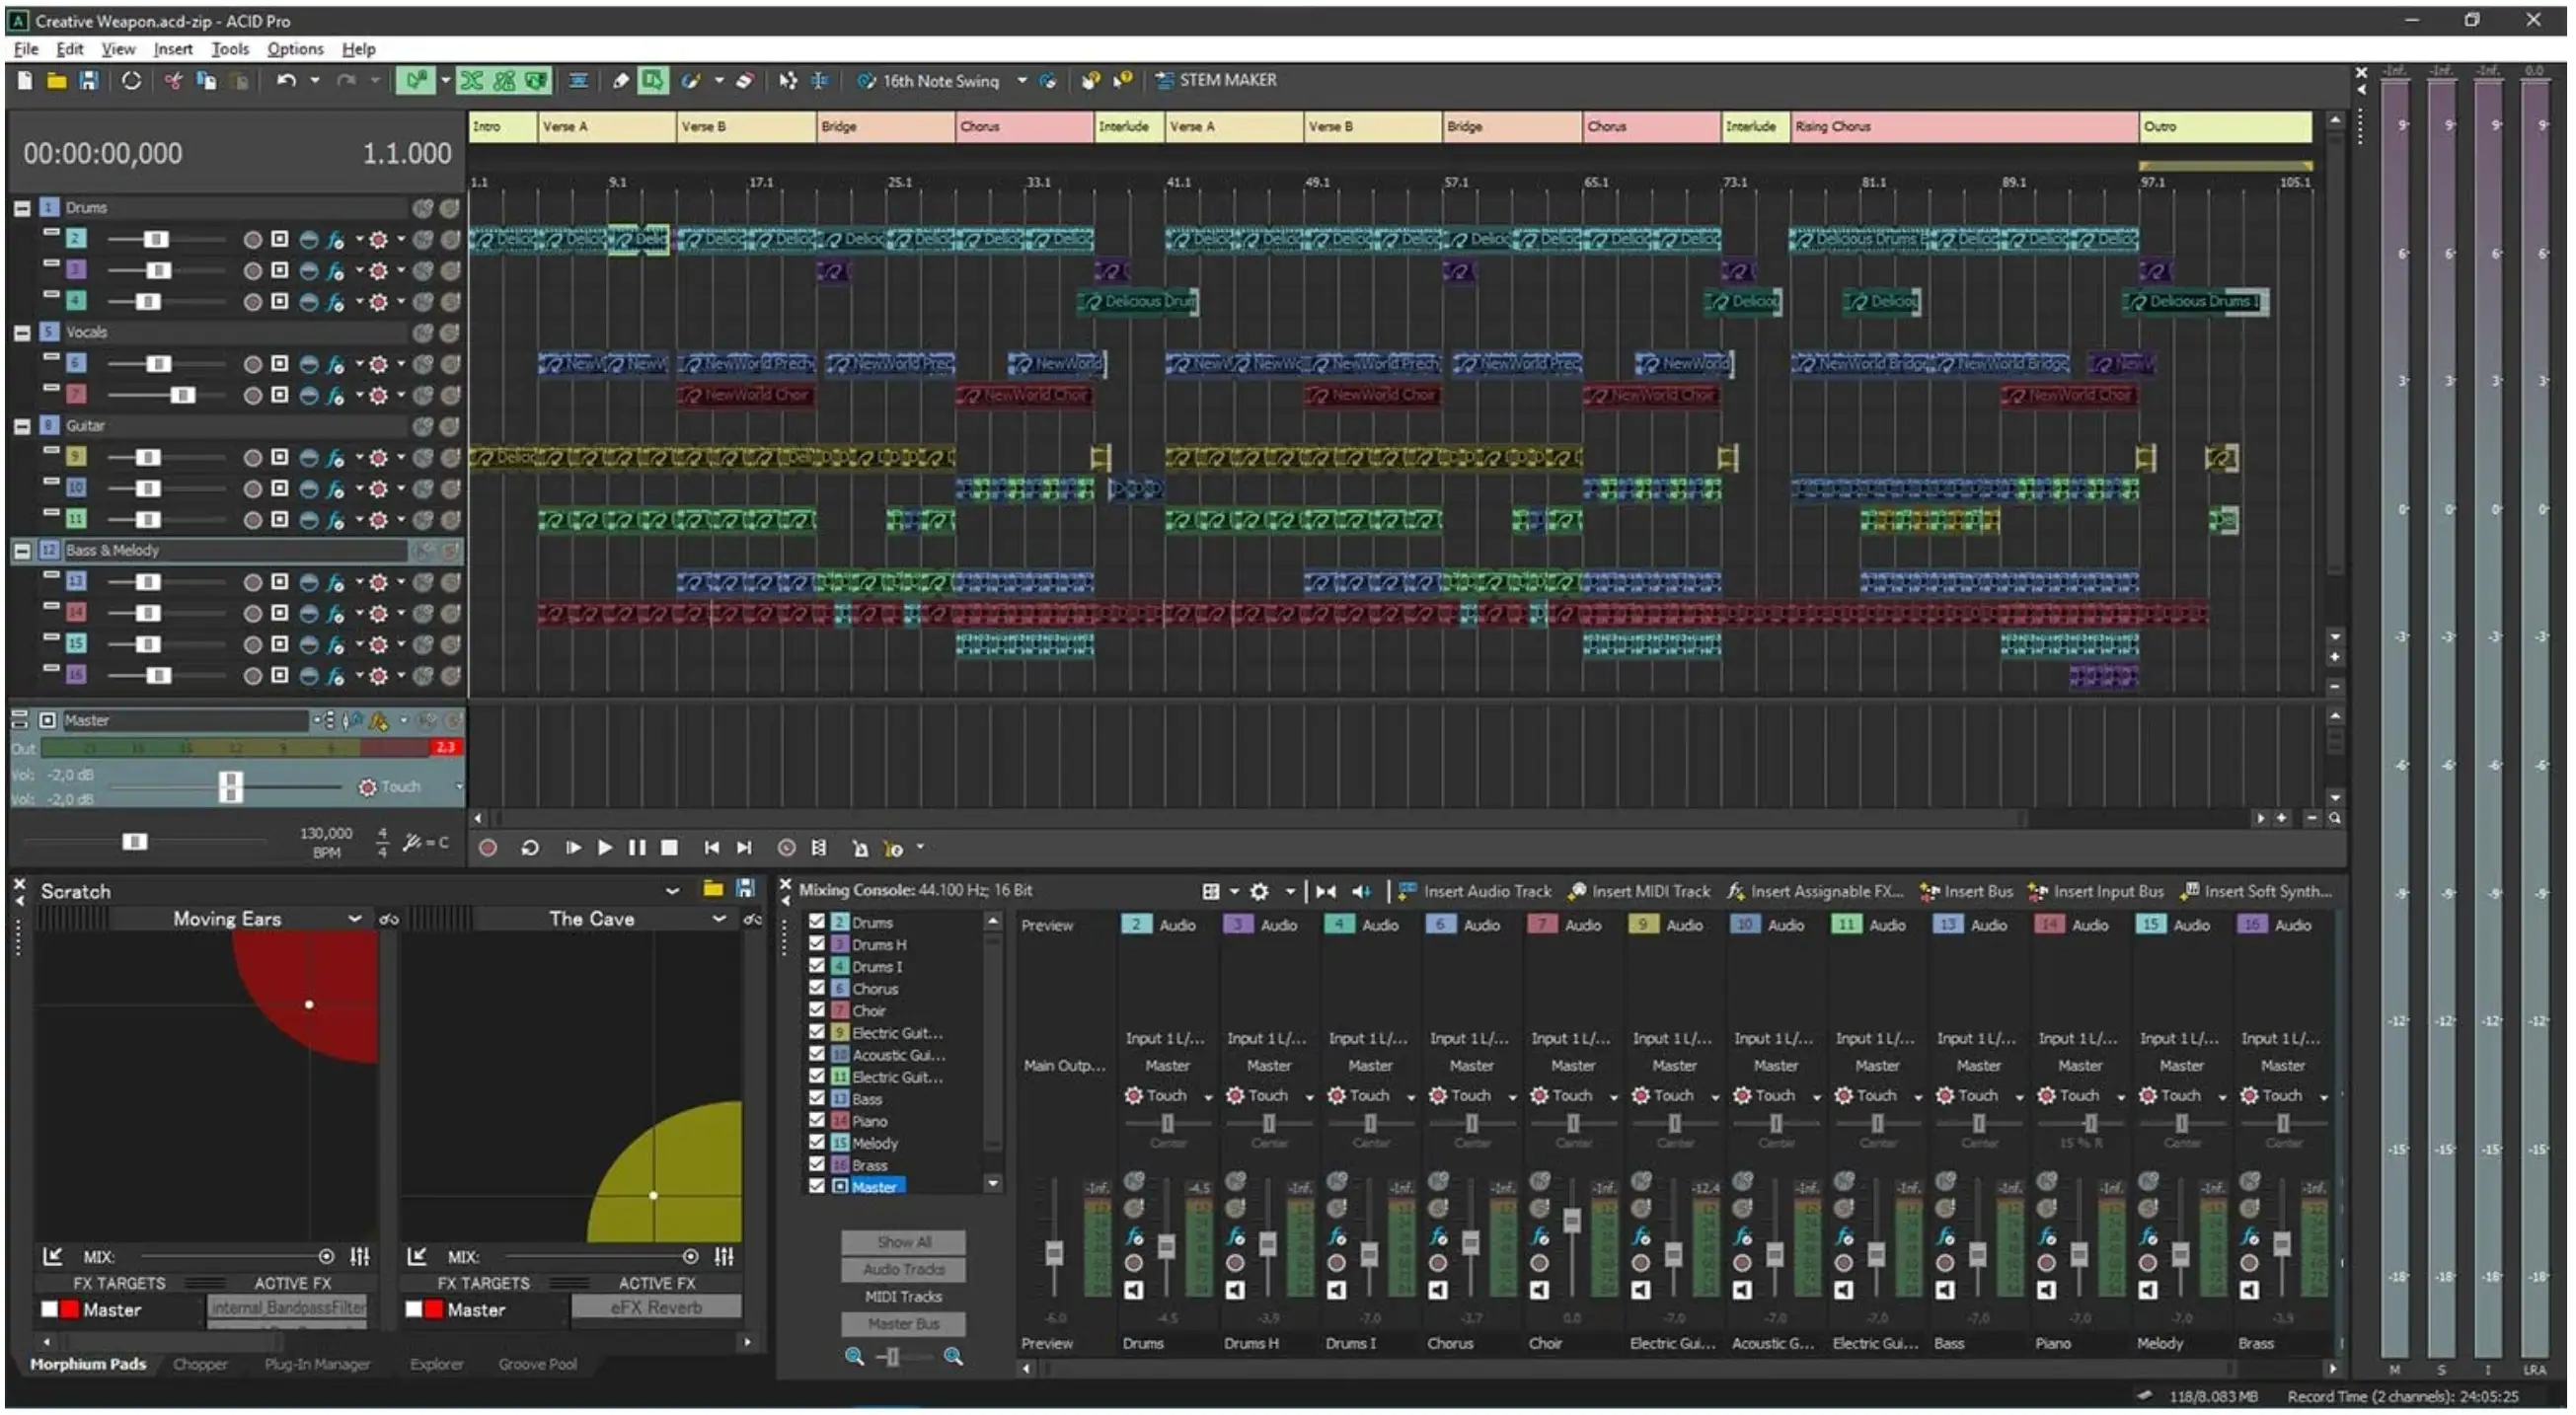Click the Master volume fader handle
The width and height of the screenshot is (2576, 1415).
point(230,787)
